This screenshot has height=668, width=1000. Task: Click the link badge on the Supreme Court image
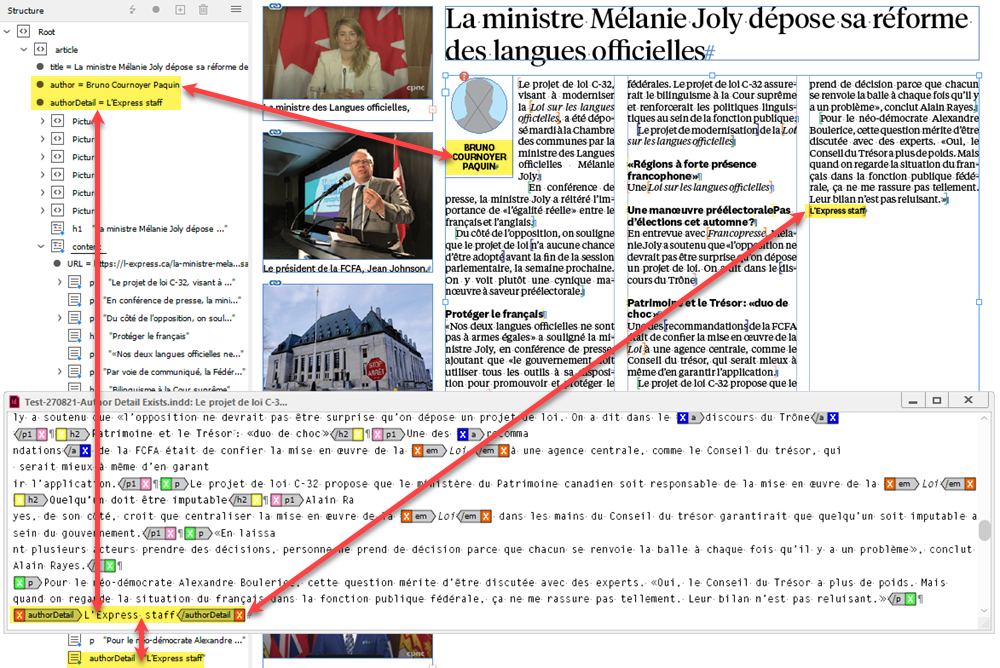coord(275,282)
